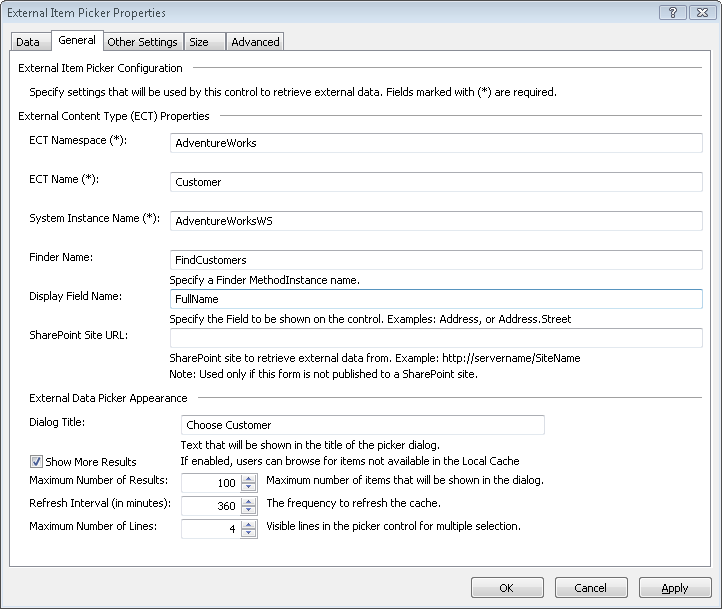Viewport: 722px width, 609px height.
Task: Confirm with the OK button
Action: point(507,588)
